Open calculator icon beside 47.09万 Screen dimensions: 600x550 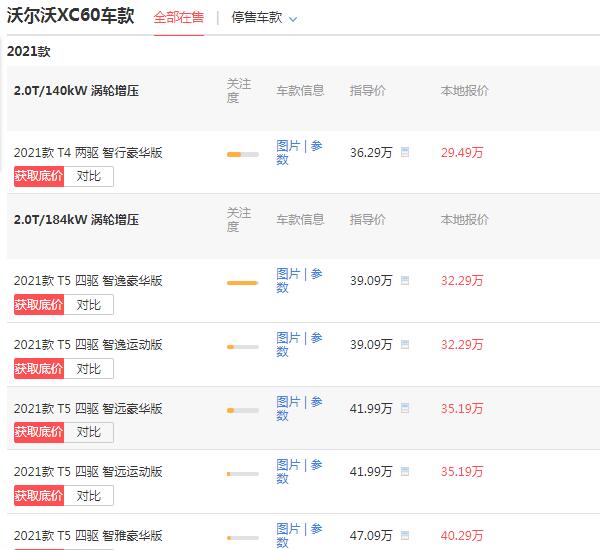405,535
